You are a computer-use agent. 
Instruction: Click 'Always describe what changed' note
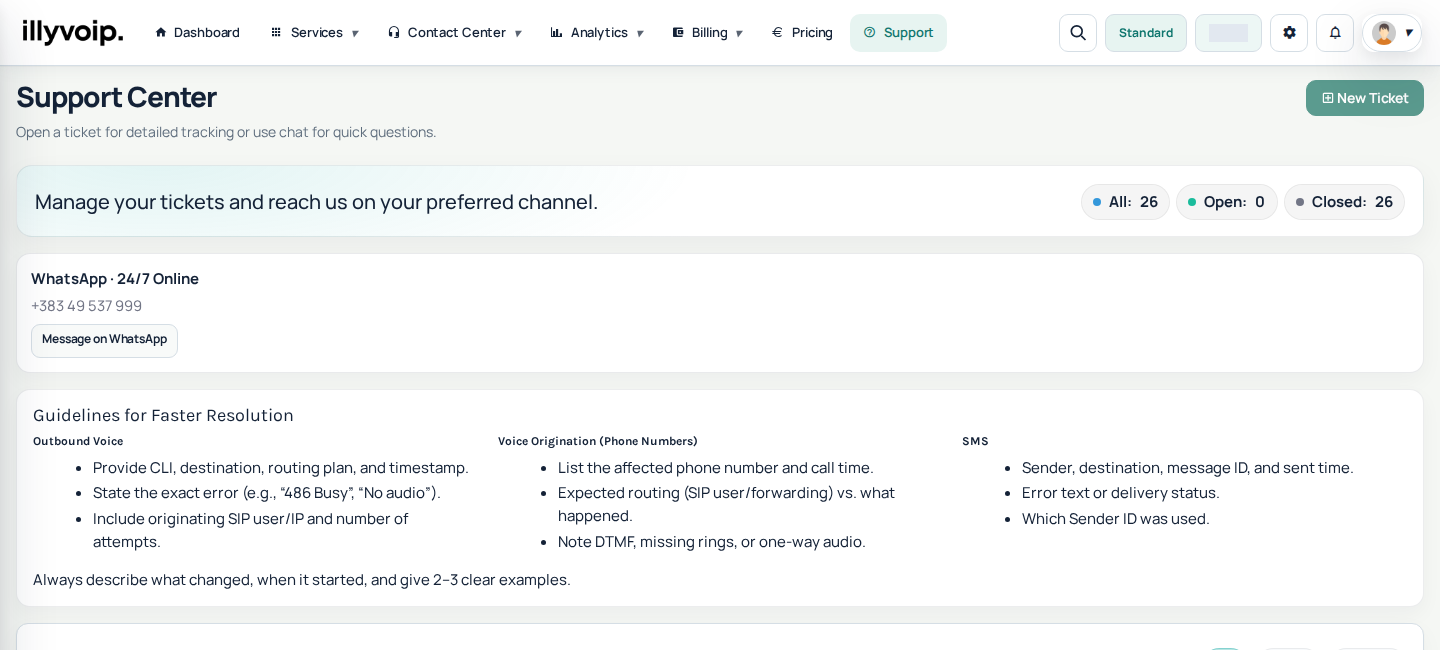(x=302, y=579)
